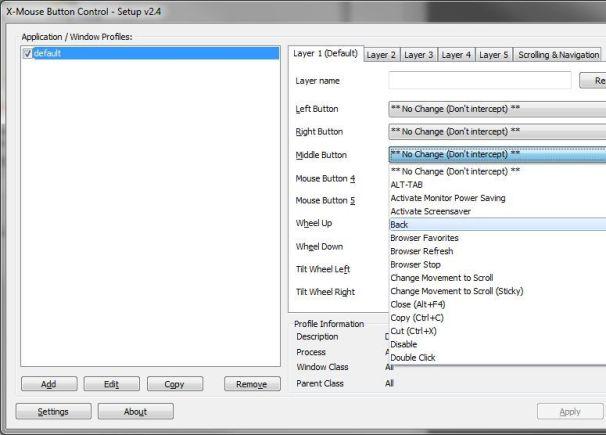Toggle the default profile checkbox
The image size is (606, 435).
(x=27, y=53)
